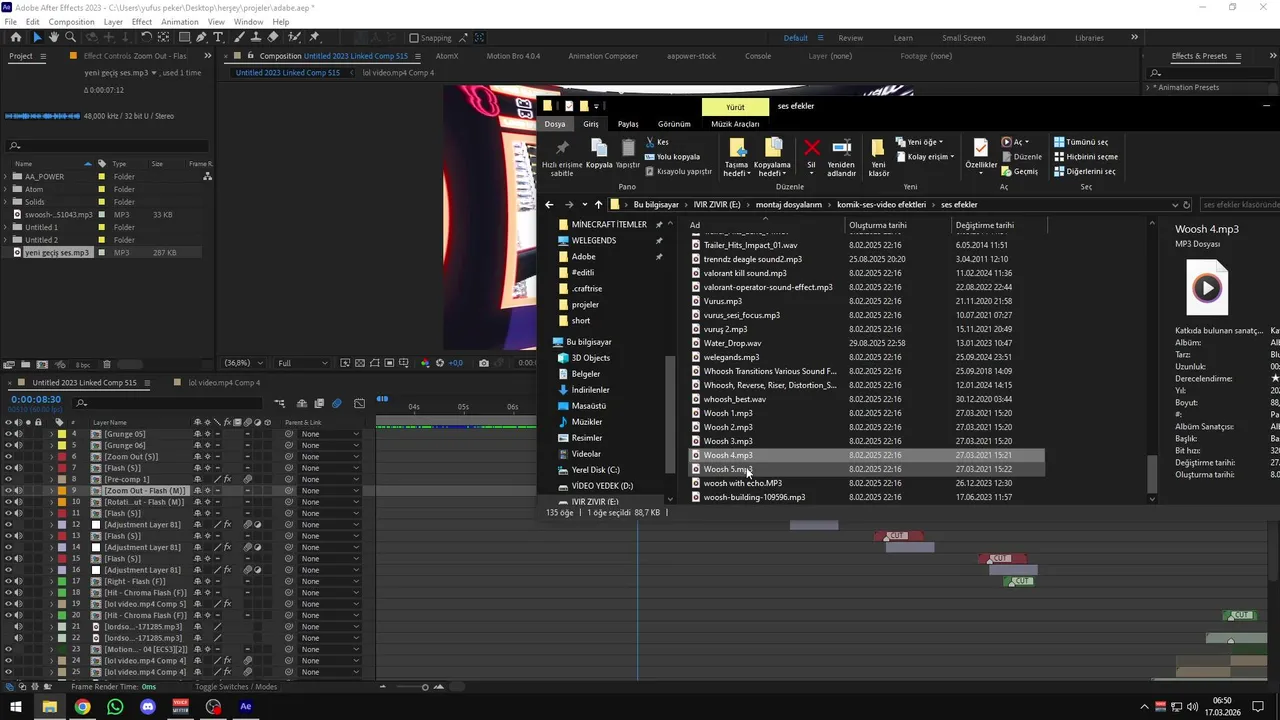Hide layer 24 lol video.mp4 Comp 4
The height and width of the screenshot is (720, 1280).
click(8, 661)
